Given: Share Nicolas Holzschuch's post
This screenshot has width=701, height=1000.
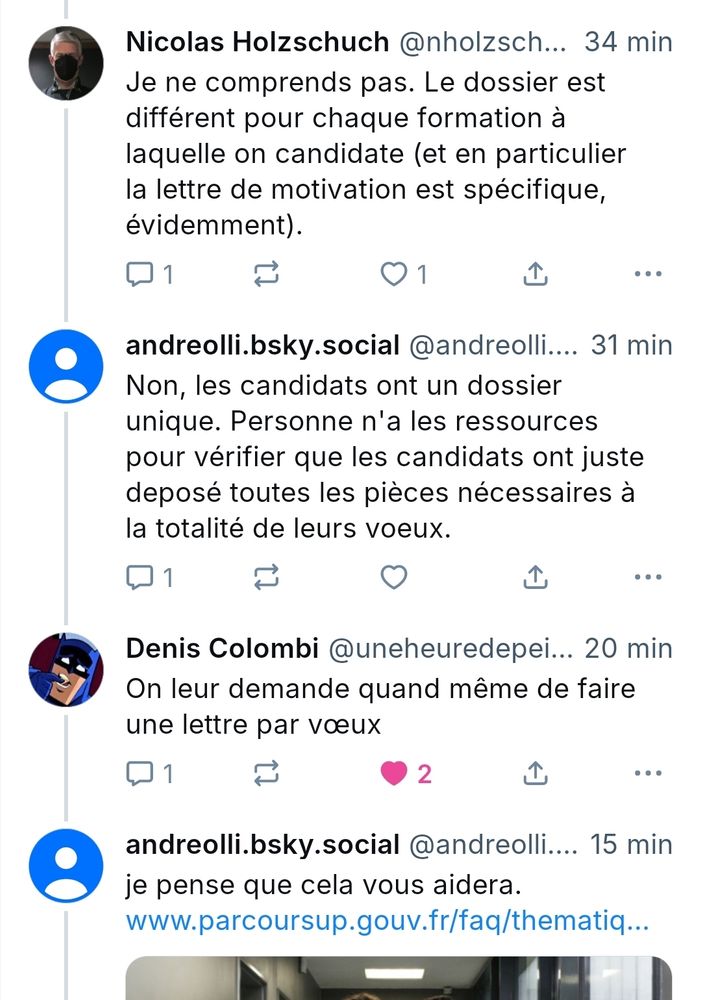Looking at the screenshot, I should [535, 272].
